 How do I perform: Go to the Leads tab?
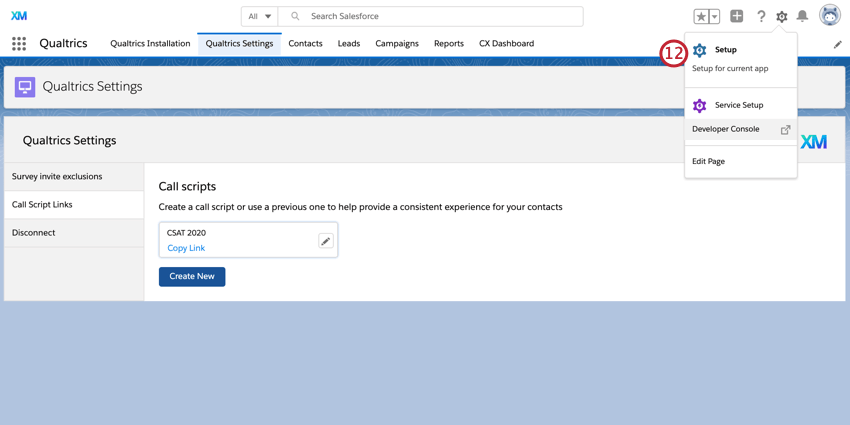tap(349, 43)
